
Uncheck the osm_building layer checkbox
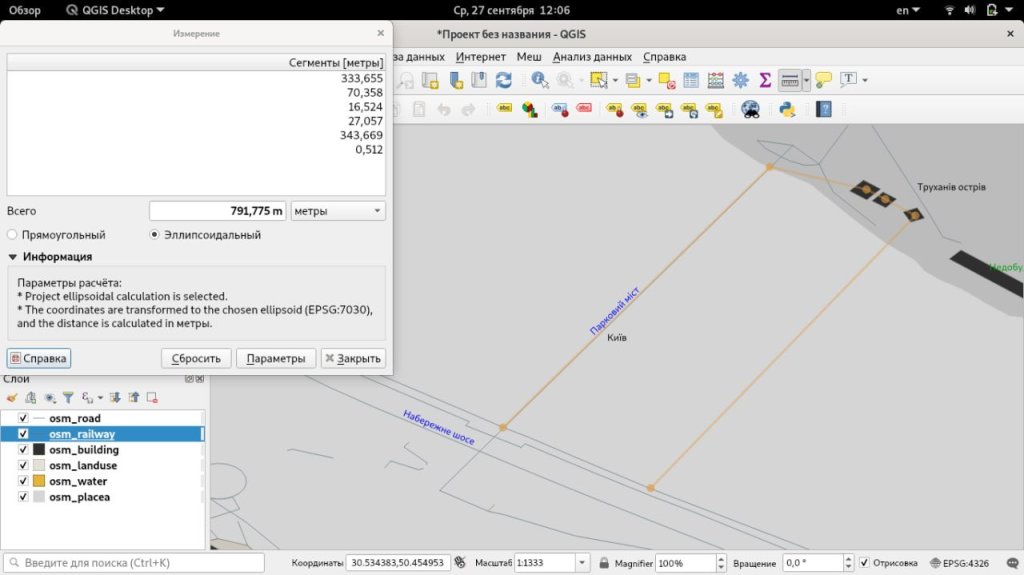point(23,450)
